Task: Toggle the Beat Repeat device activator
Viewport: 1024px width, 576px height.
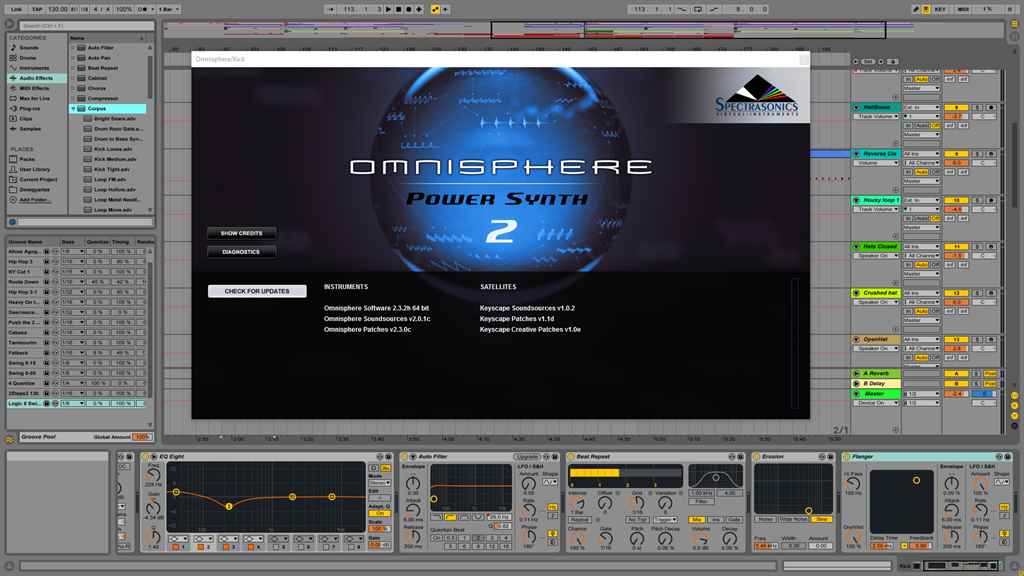Action: (570, 456)
